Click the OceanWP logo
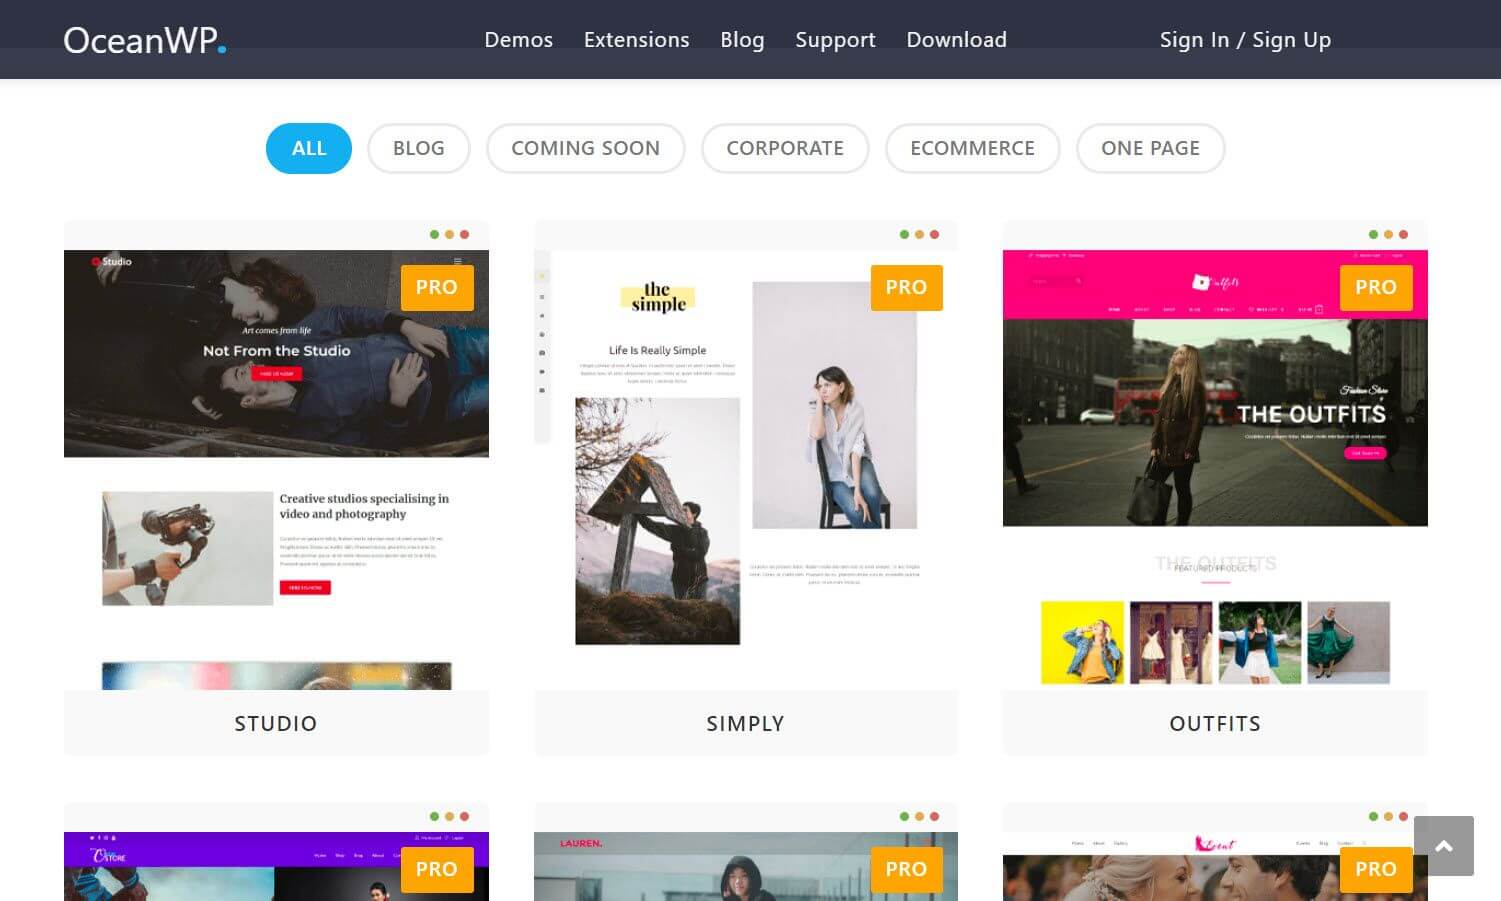 click(143, 40)
